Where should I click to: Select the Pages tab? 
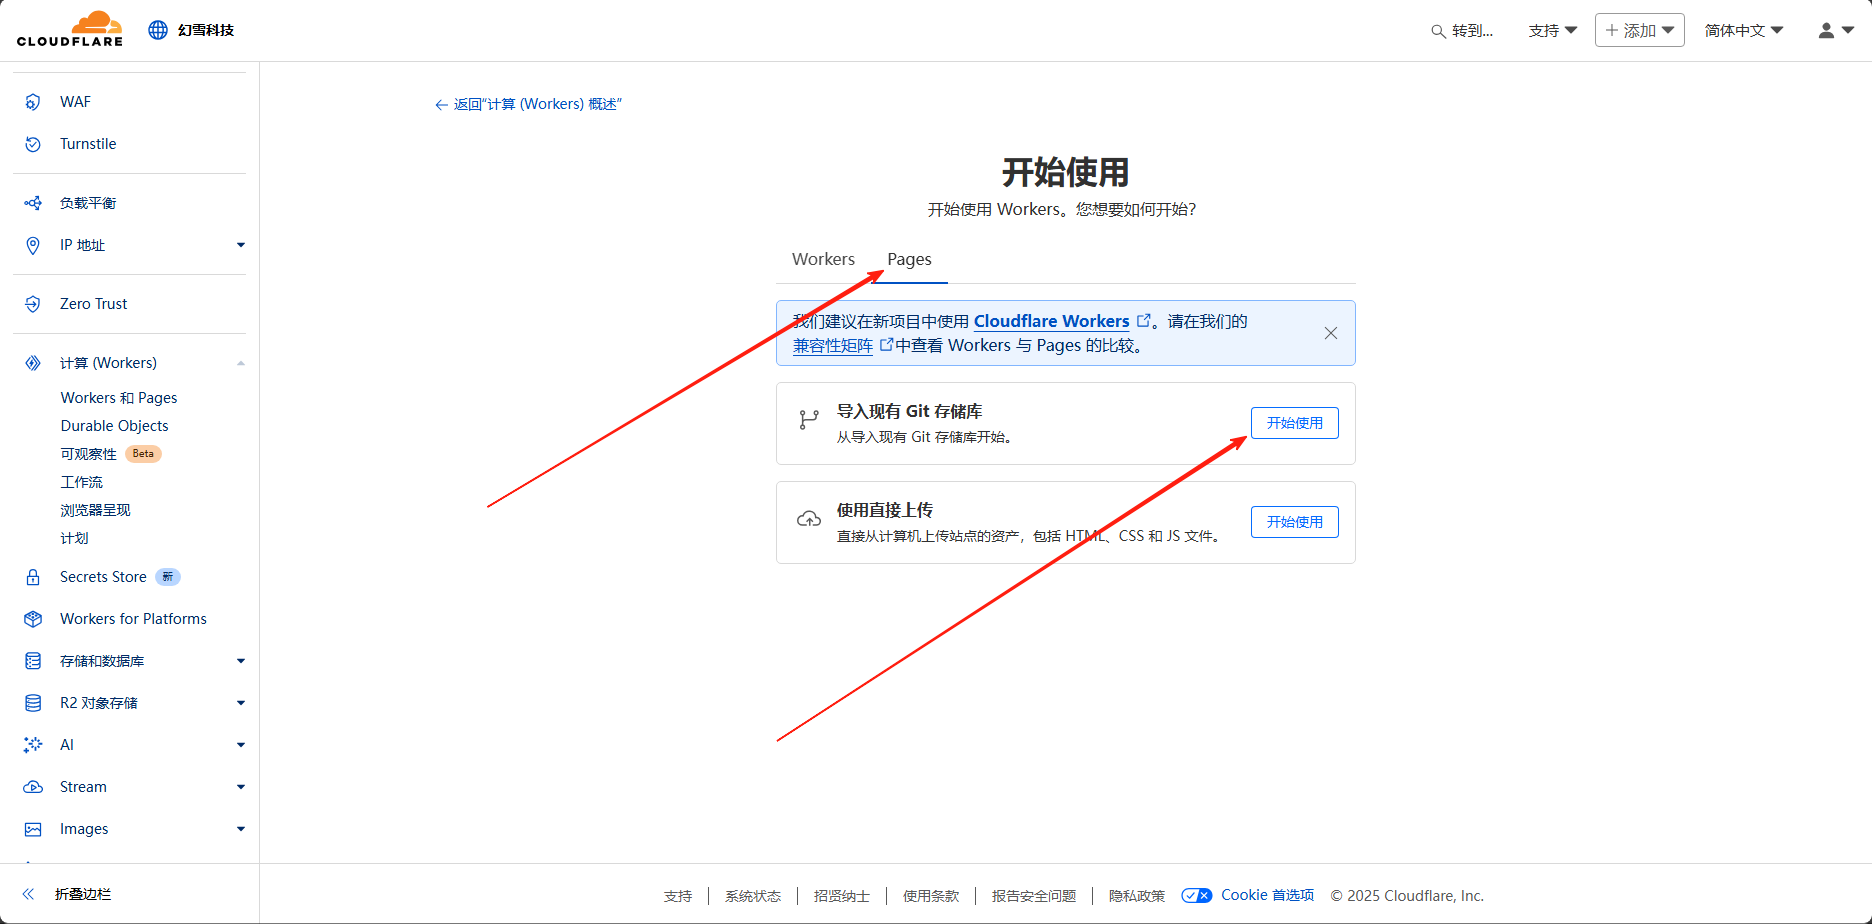tap(909, 259)
